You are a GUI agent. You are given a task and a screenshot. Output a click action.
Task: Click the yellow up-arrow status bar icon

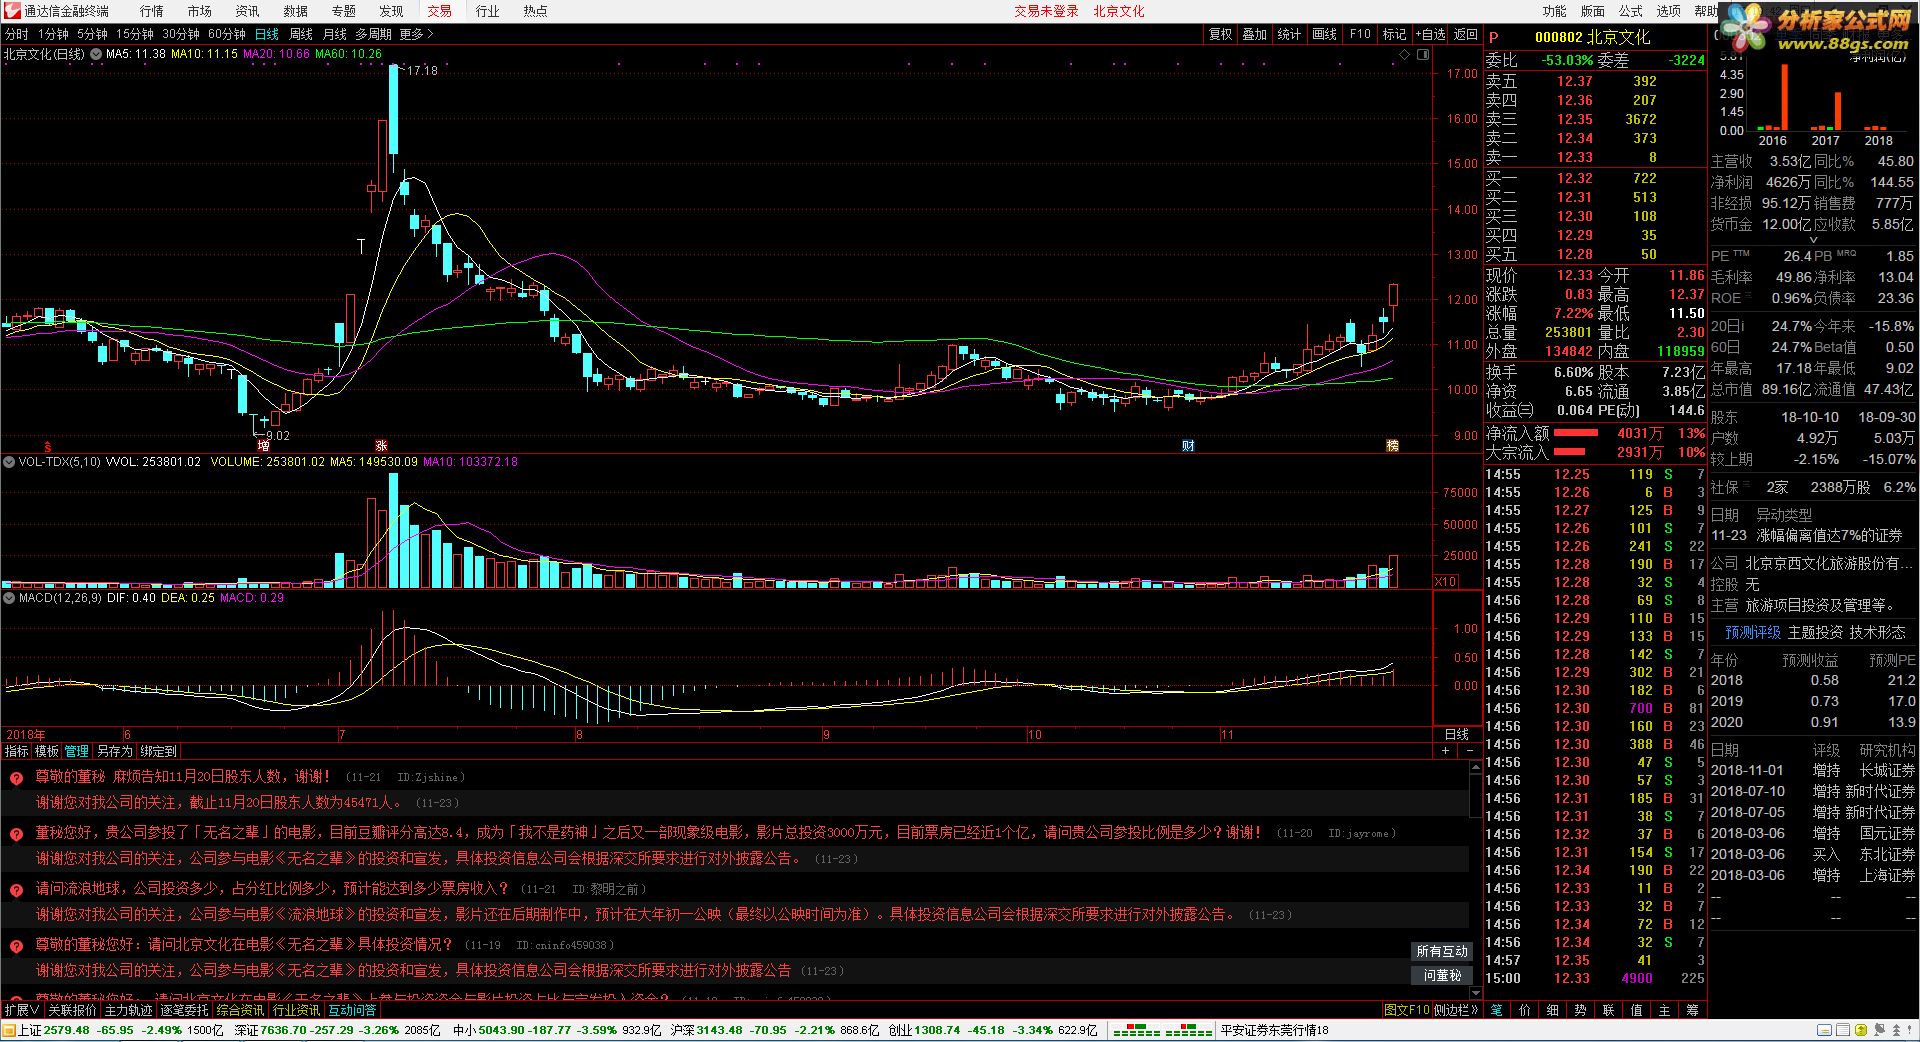1861,1030
